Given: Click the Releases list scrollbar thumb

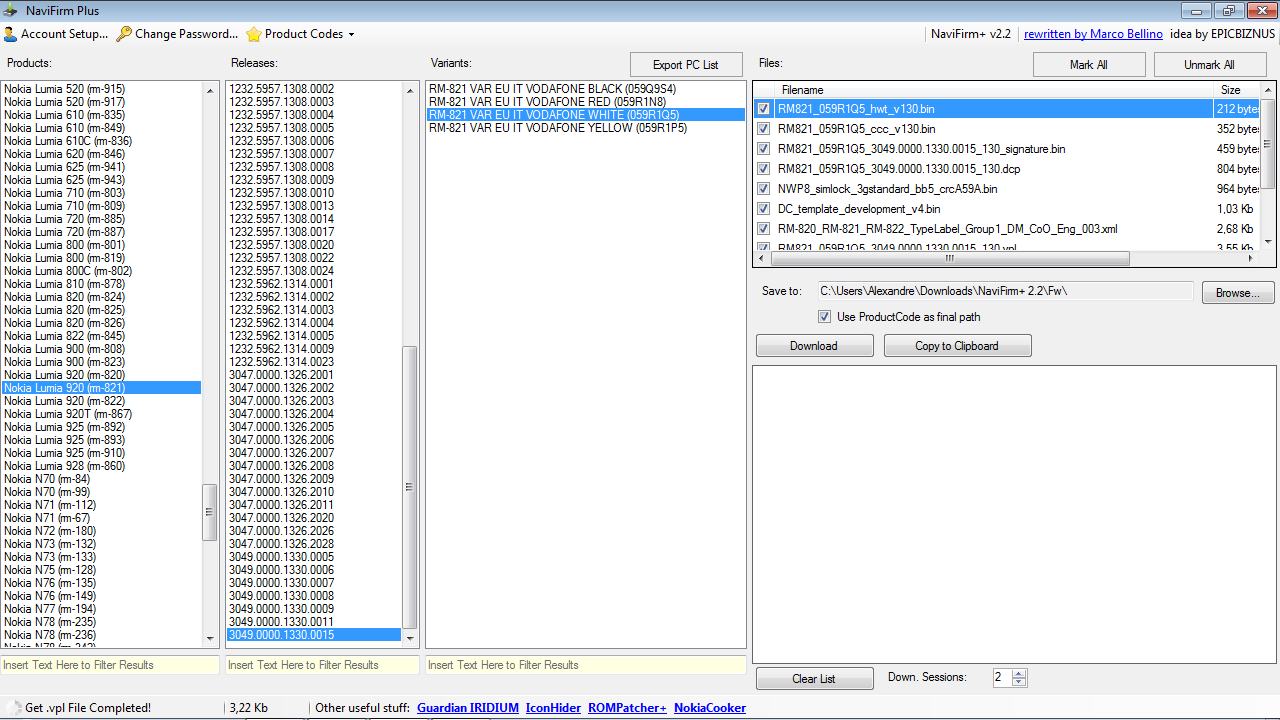Looking at the screenshot, I should tap(410, 487).
